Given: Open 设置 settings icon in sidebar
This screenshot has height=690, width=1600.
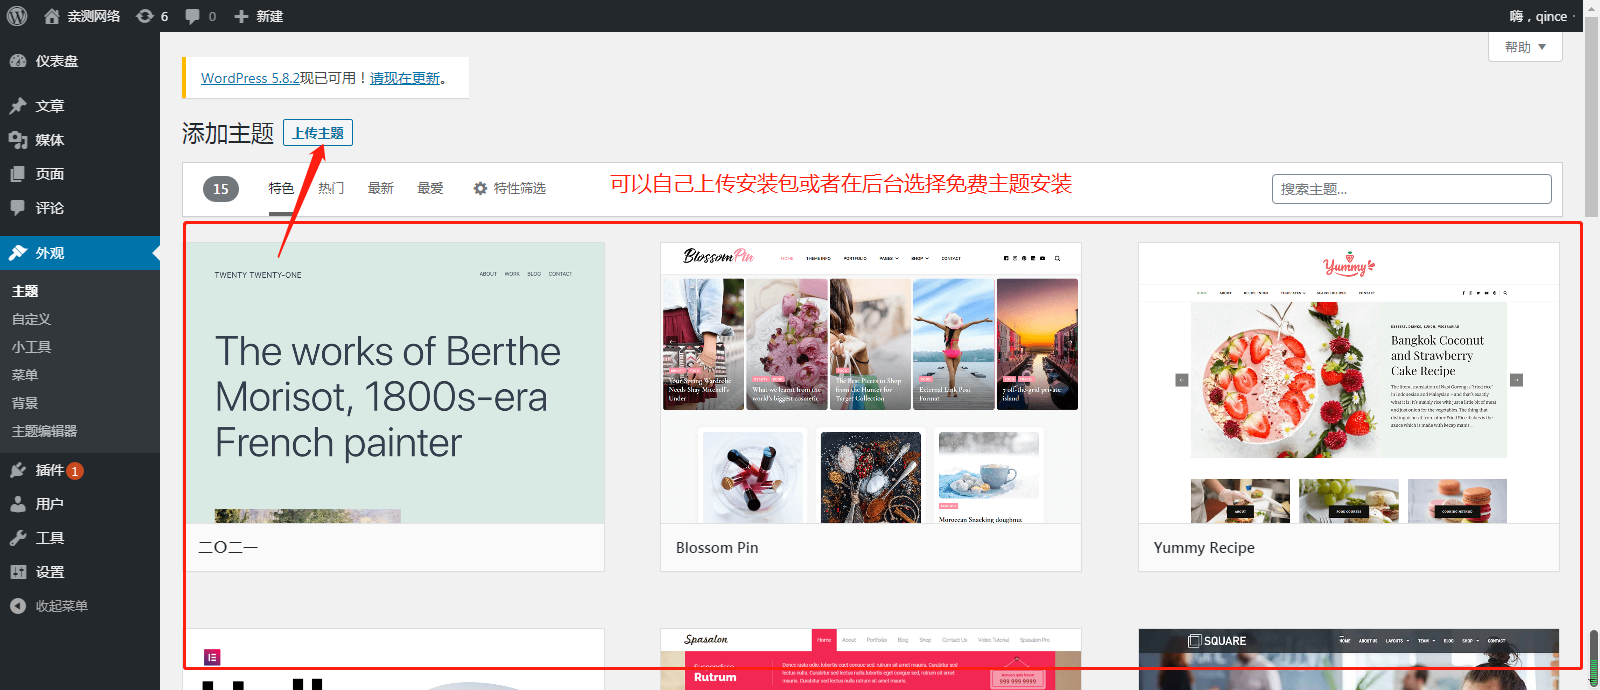Looking at the screenshot, I should [x=18, y=572].
